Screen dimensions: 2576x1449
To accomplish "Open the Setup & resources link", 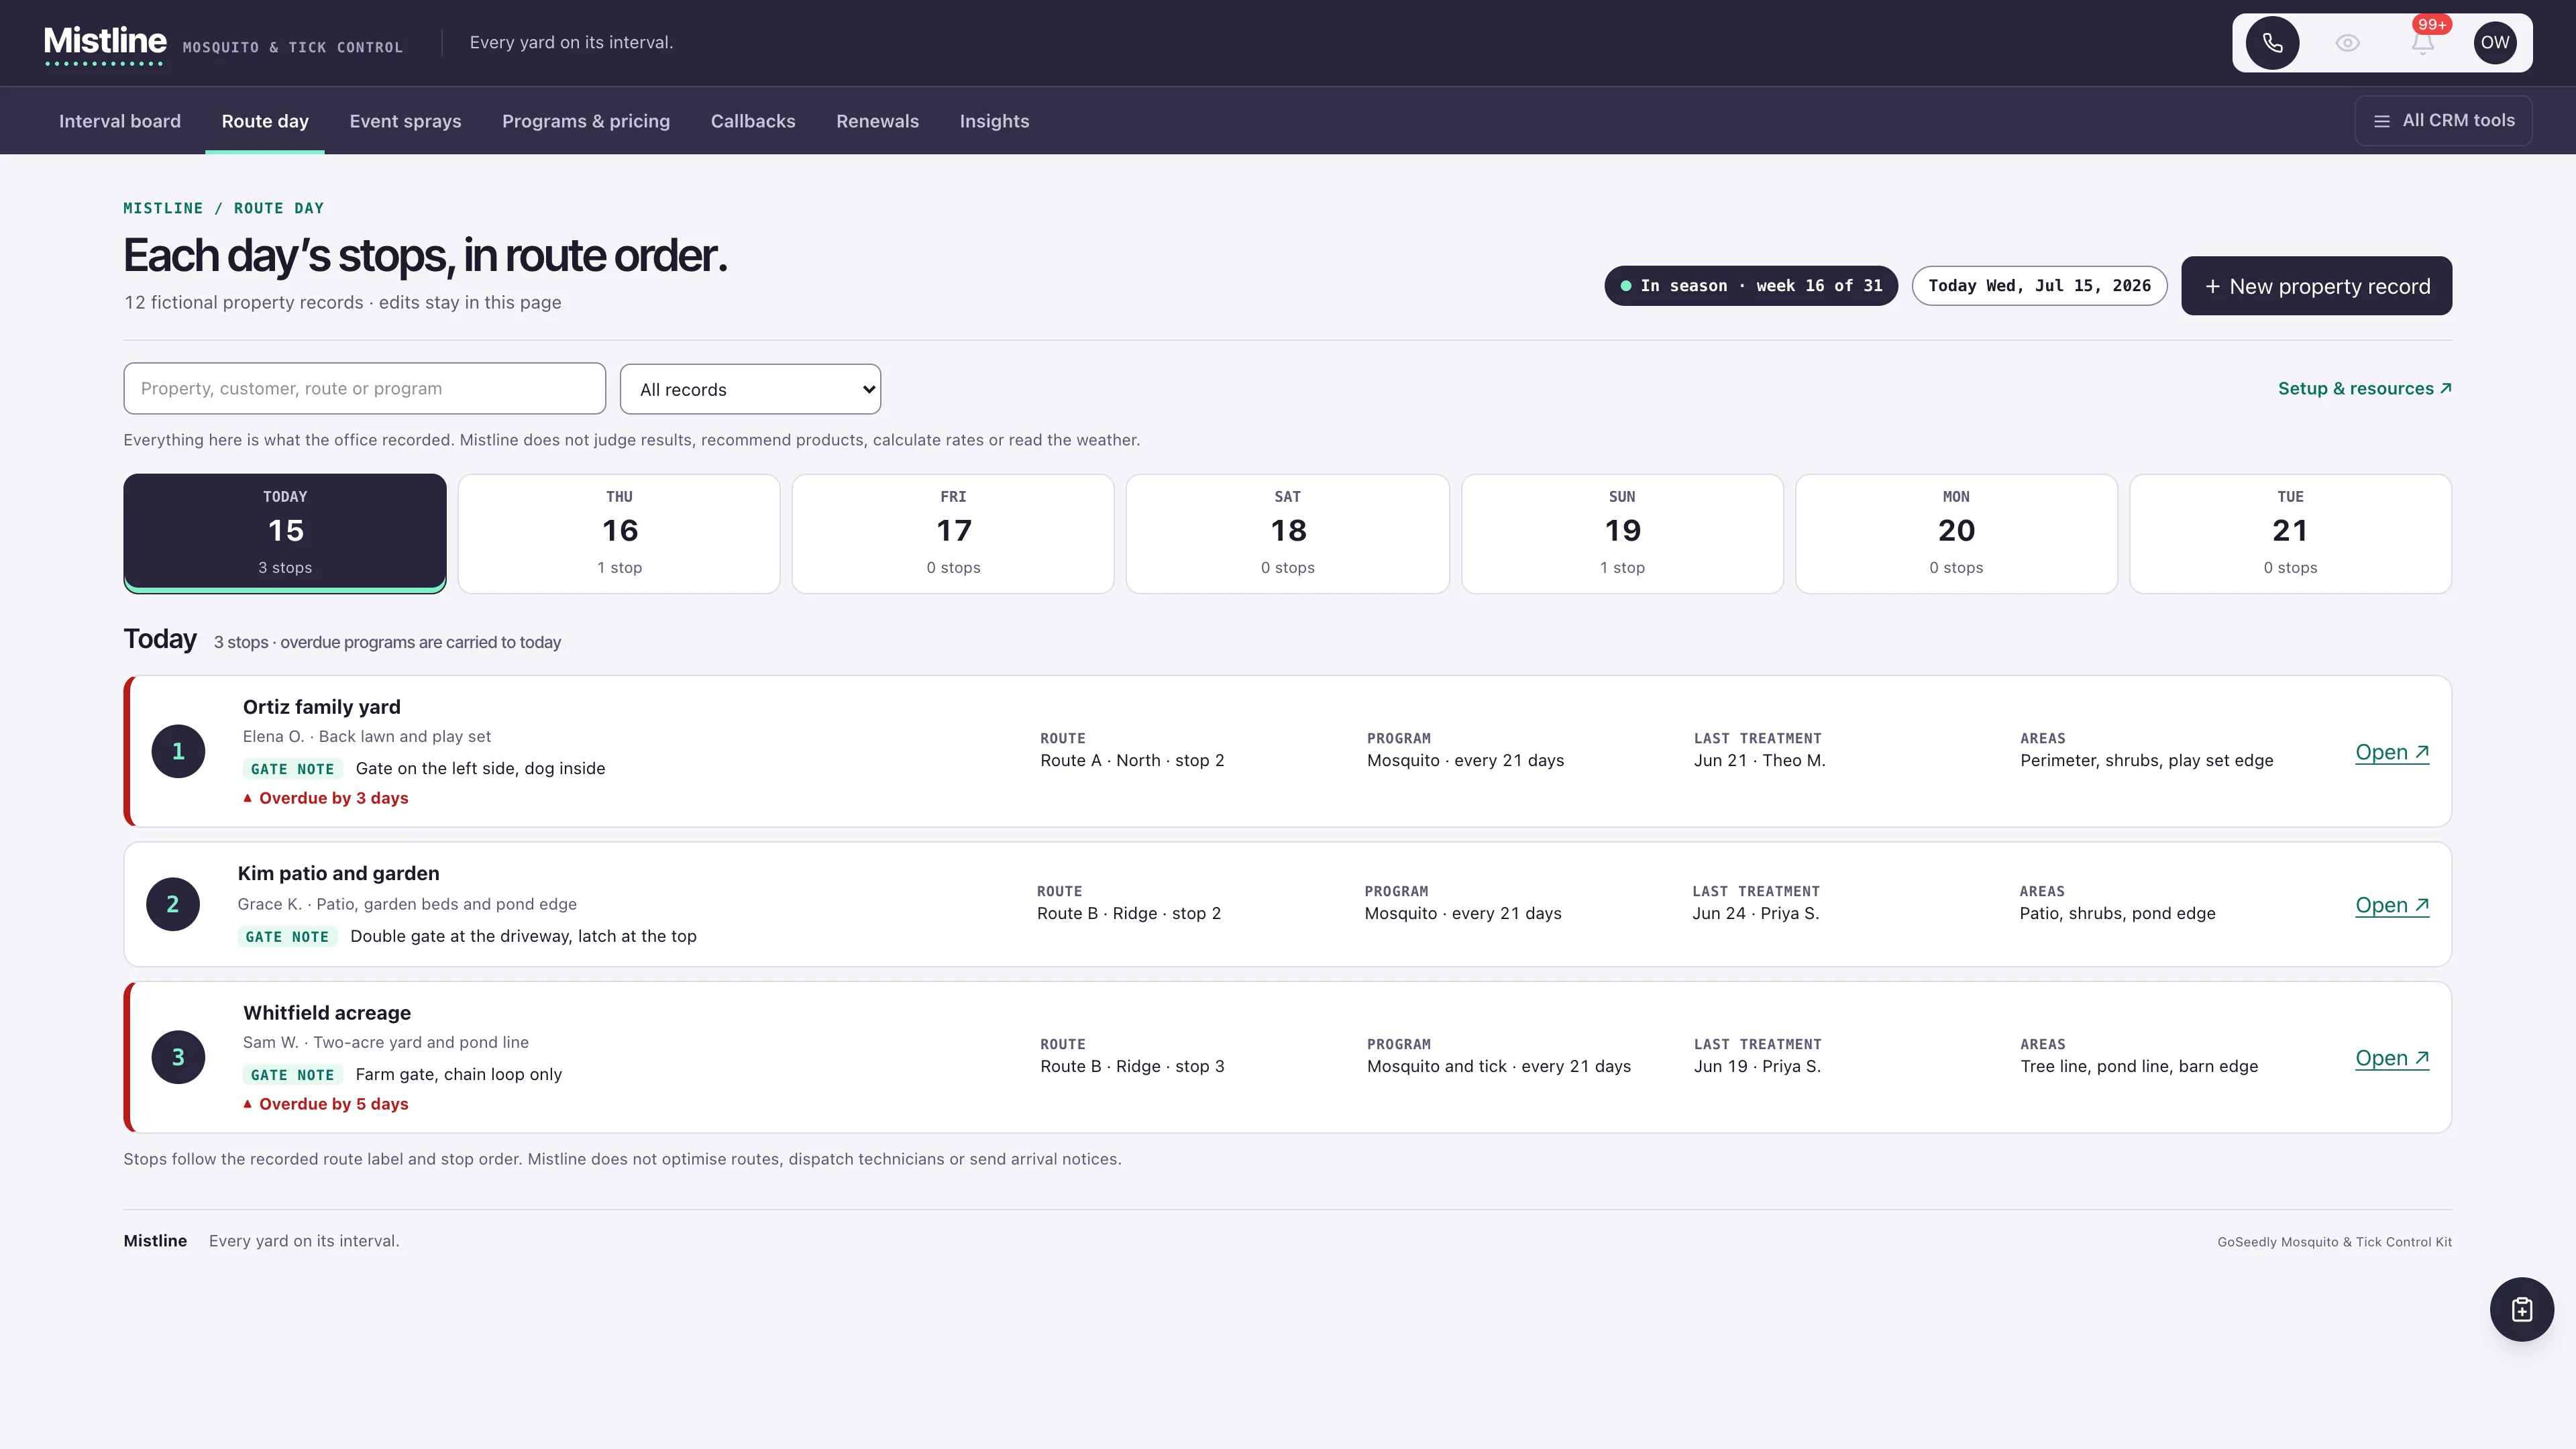I will tap(2365, 388).
